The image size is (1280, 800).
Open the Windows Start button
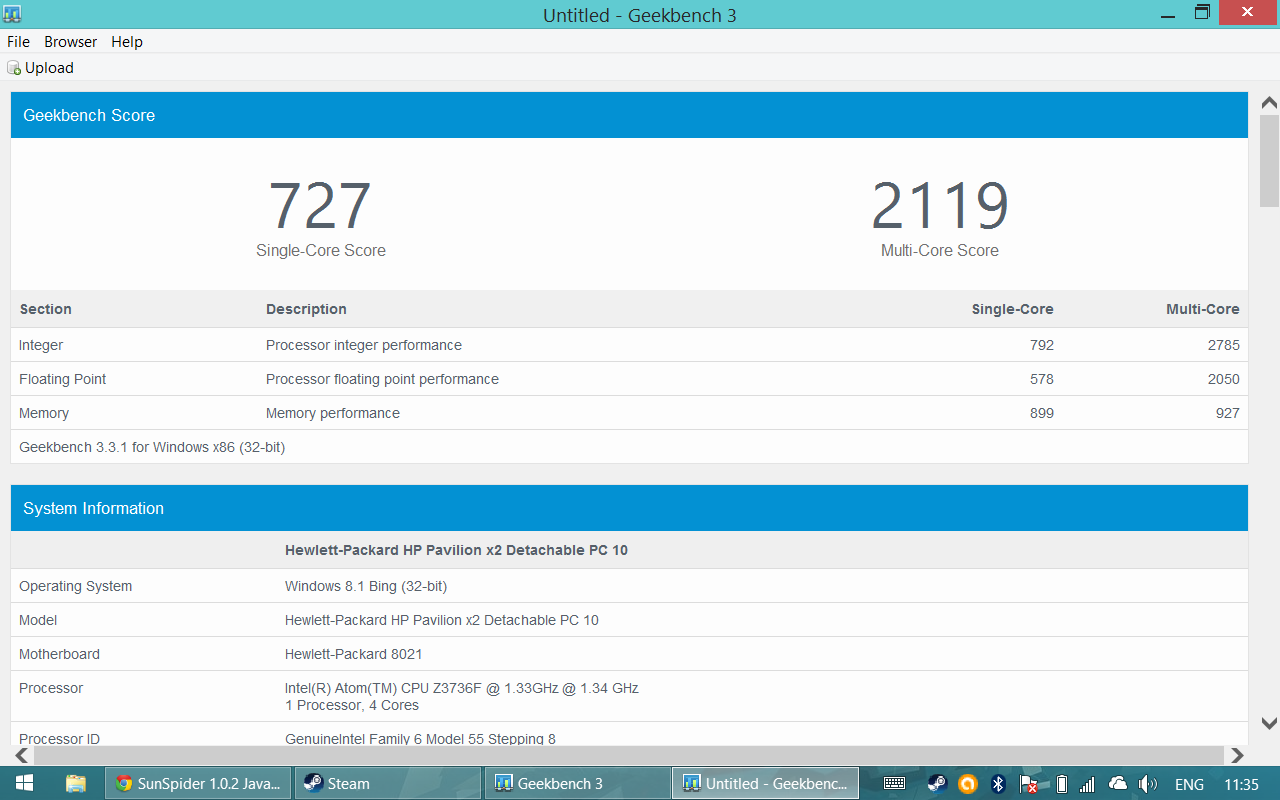pos(24,783)
